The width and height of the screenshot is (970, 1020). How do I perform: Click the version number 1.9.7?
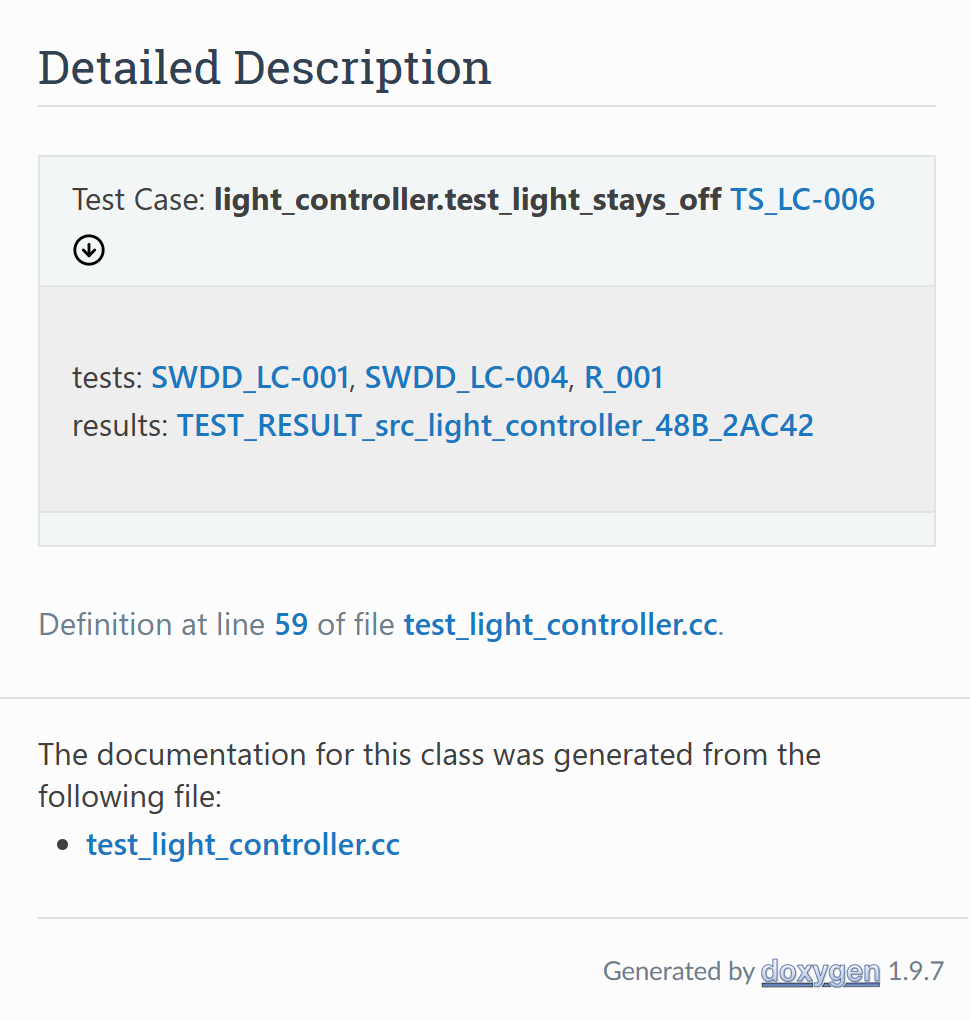point(915,971)
